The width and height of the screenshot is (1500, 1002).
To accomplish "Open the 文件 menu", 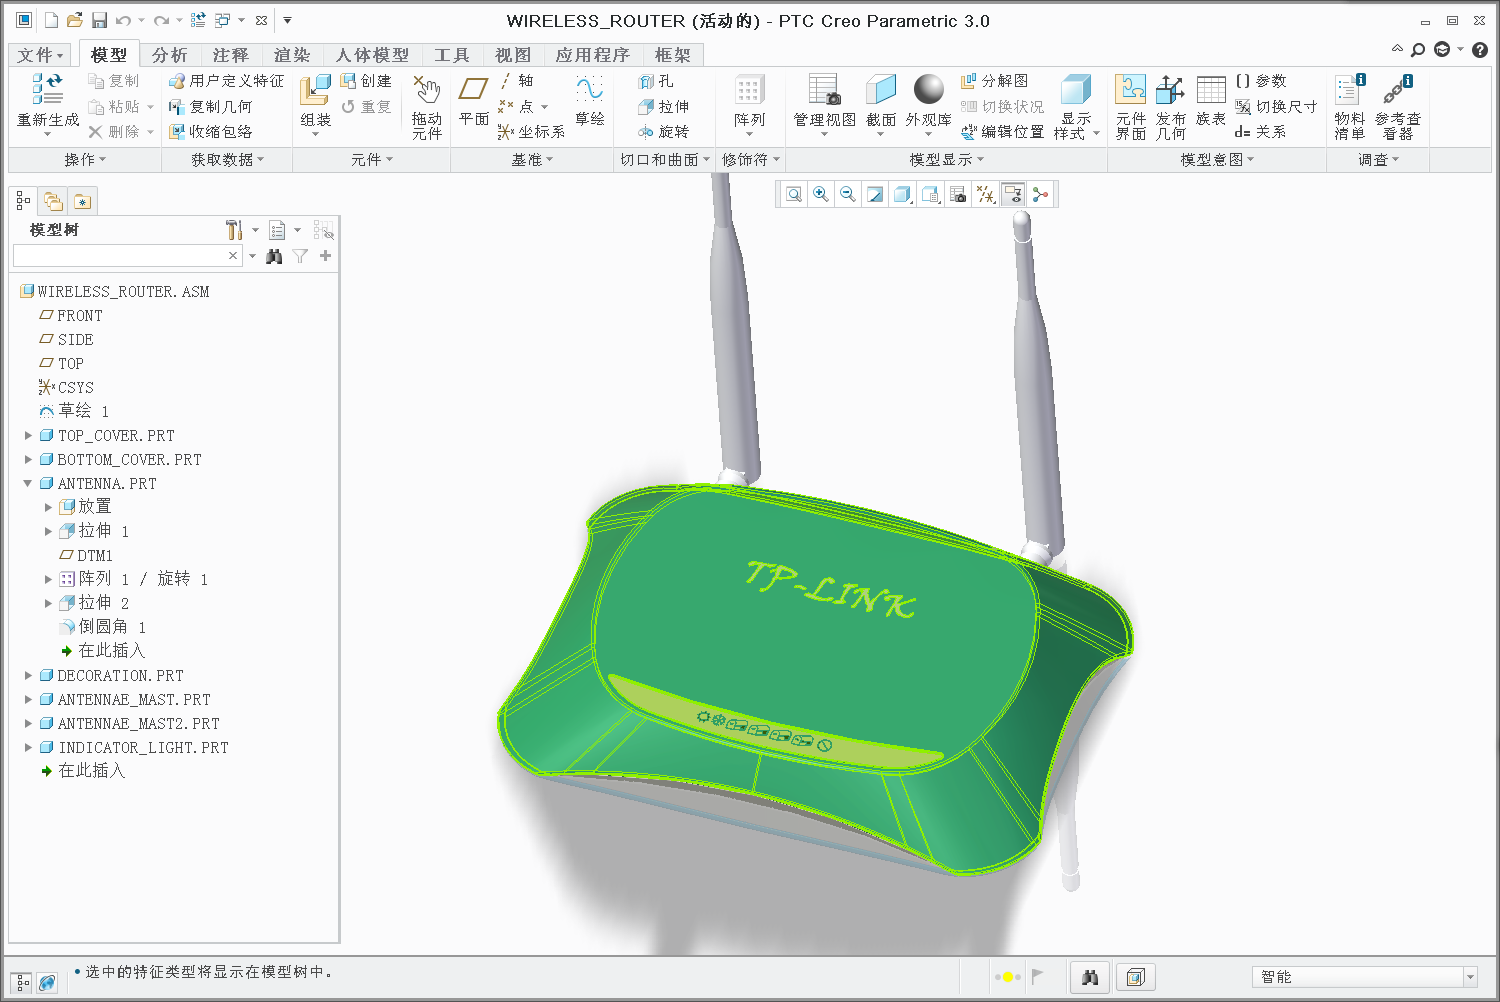I will (x=41, y=55).
